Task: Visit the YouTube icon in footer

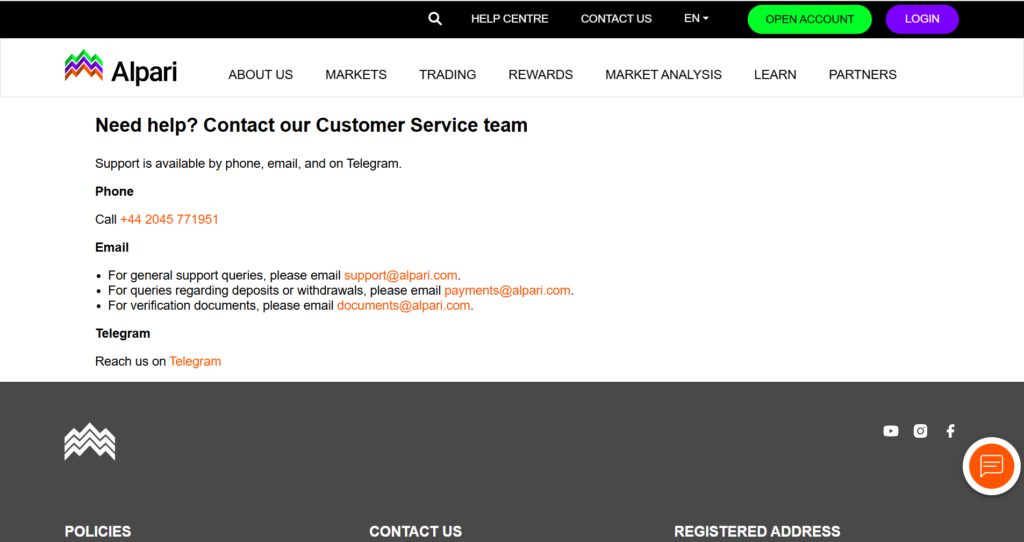Action: tap(891, 431)
